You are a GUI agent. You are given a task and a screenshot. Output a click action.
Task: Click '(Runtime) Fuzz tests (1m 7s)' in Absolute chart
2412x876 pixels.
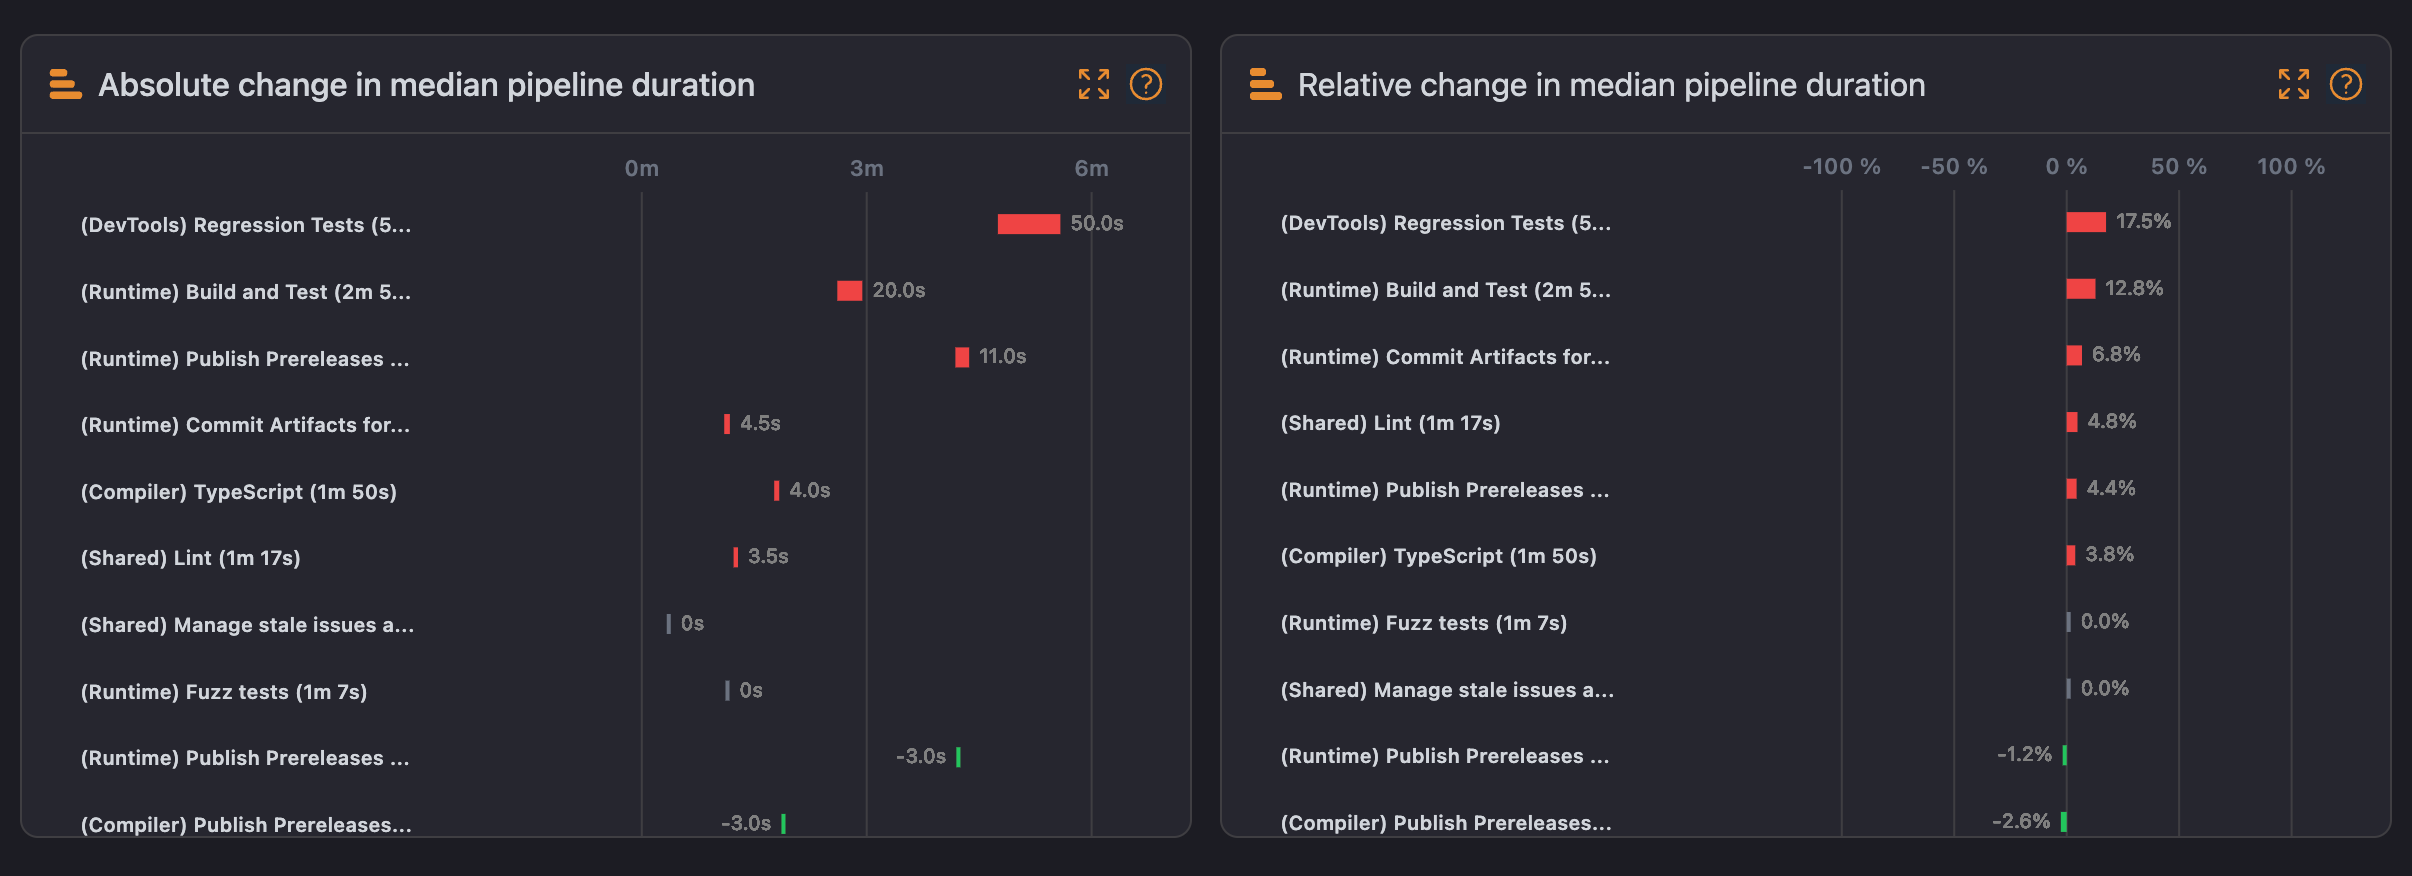(x=224, y=692)
